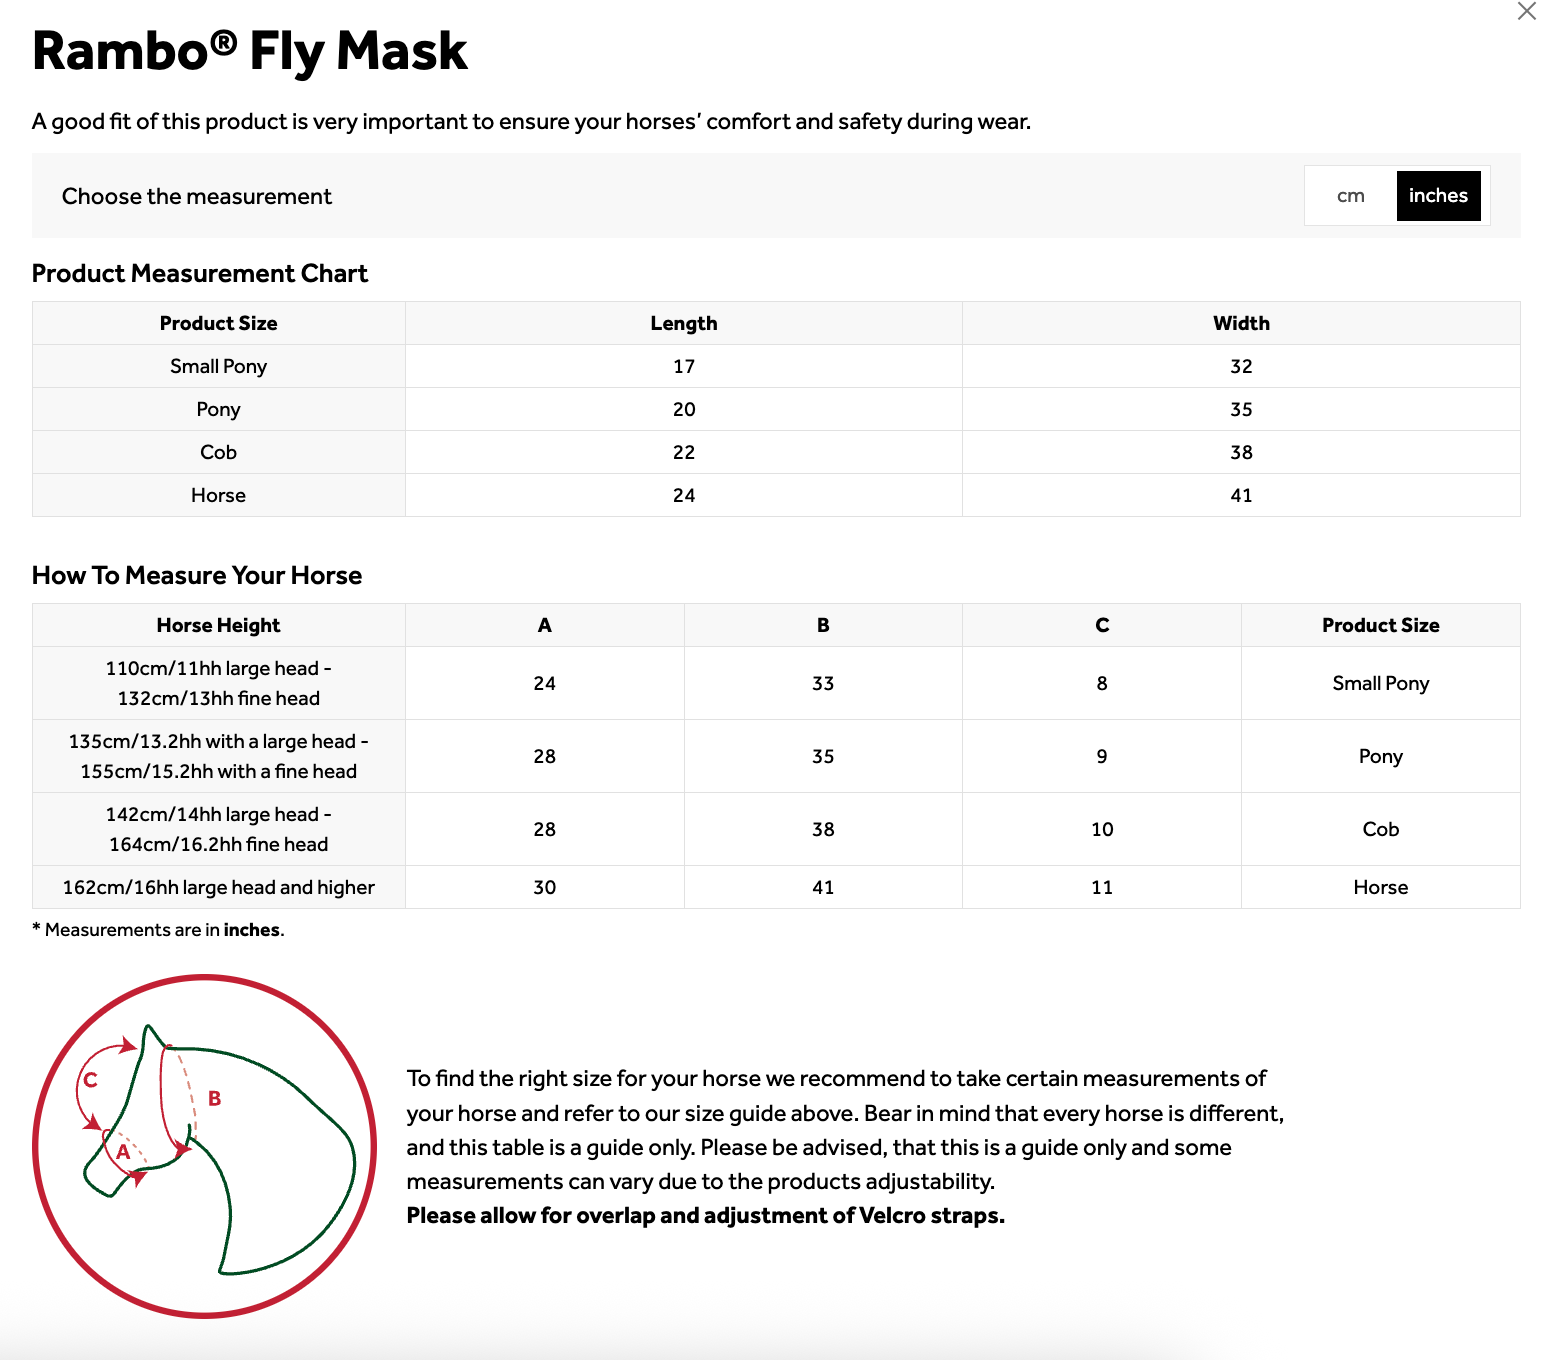Click the letter B on diagram
Screen dimensions: 1554x1360
(x=214, y=1098)
